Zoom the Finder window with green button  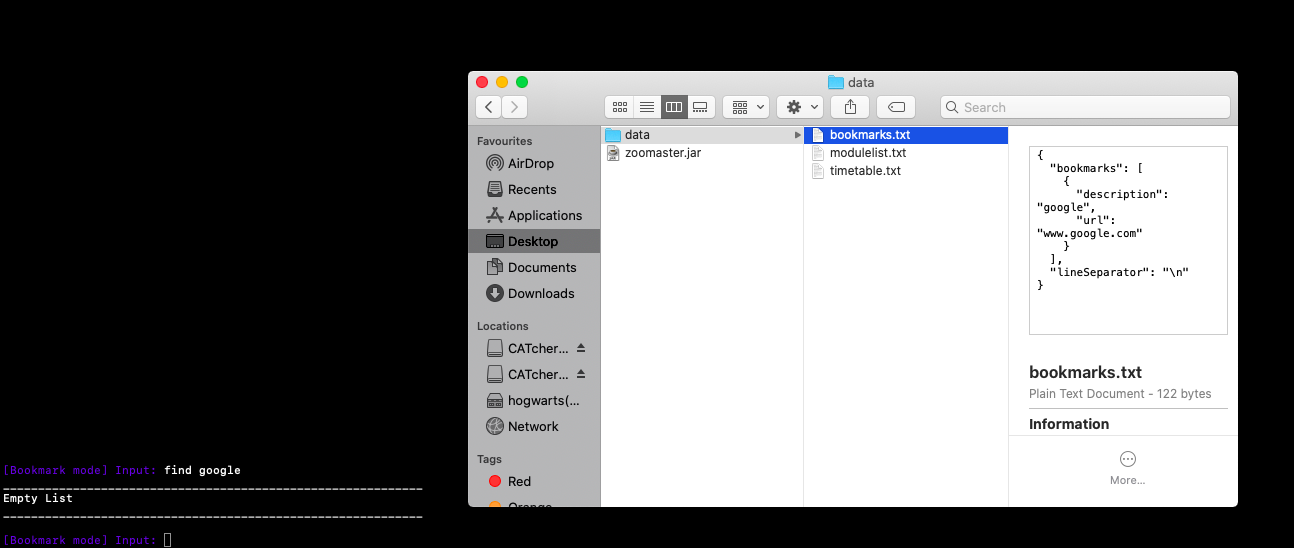coord(522,82)
